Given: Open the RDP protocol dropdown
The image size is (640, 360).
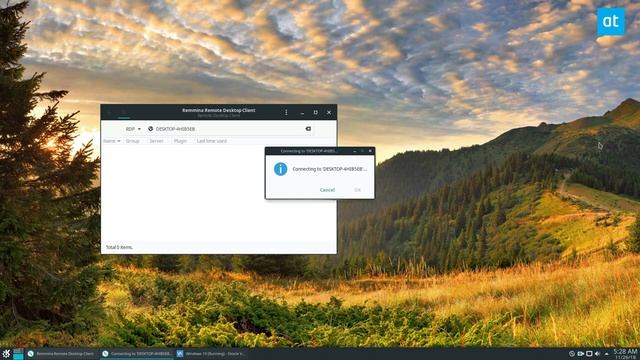Looking at the screenshot, I should [133, 129].
